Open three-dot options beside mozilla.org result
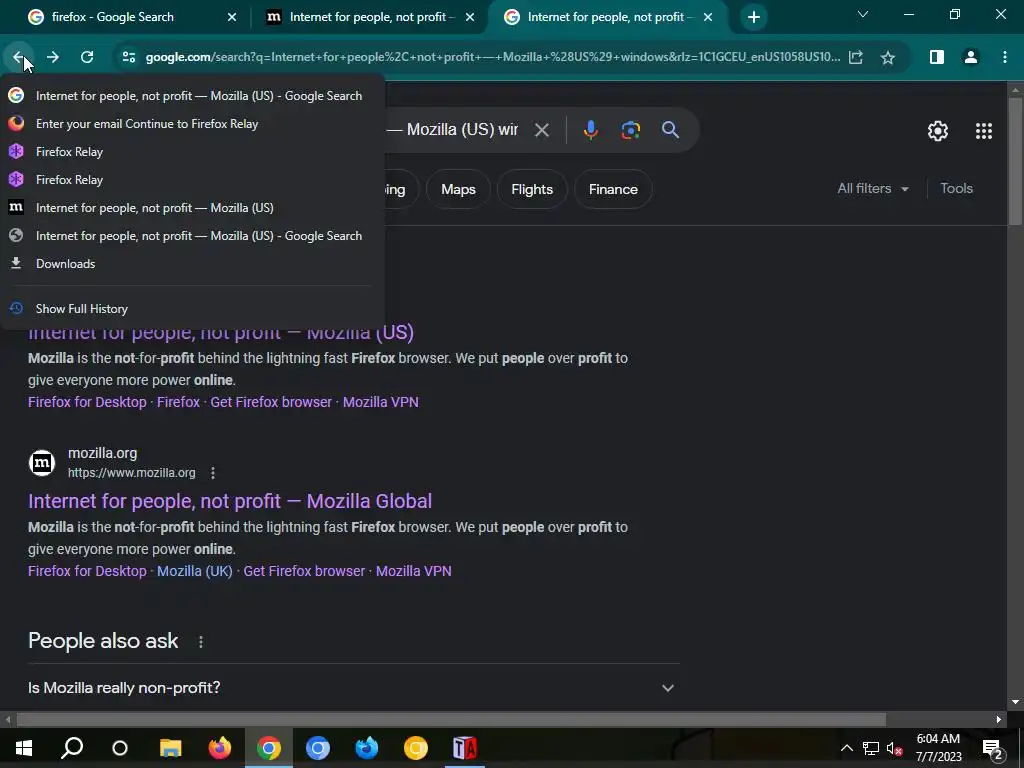This screenshot has height=768, width=1024. click(x=213, y=473)
